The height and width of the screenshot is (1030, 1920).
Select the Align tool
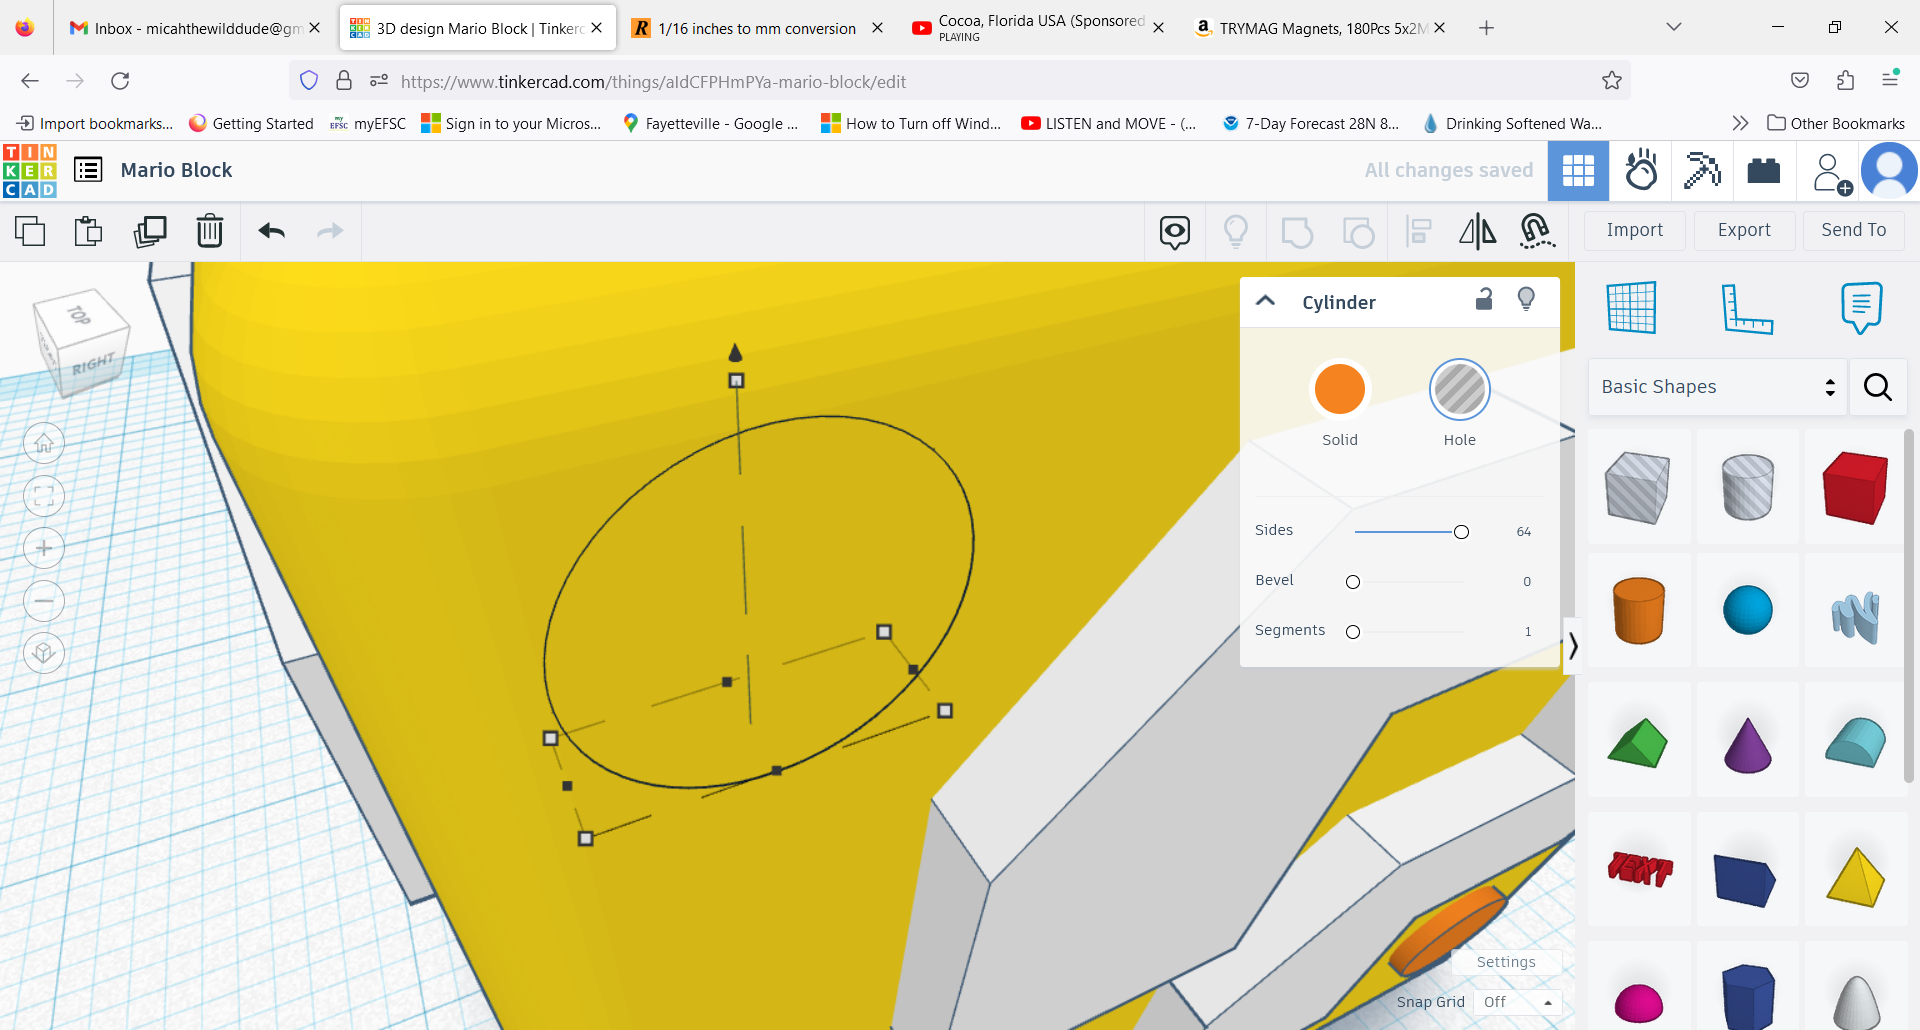point(1418,231)
